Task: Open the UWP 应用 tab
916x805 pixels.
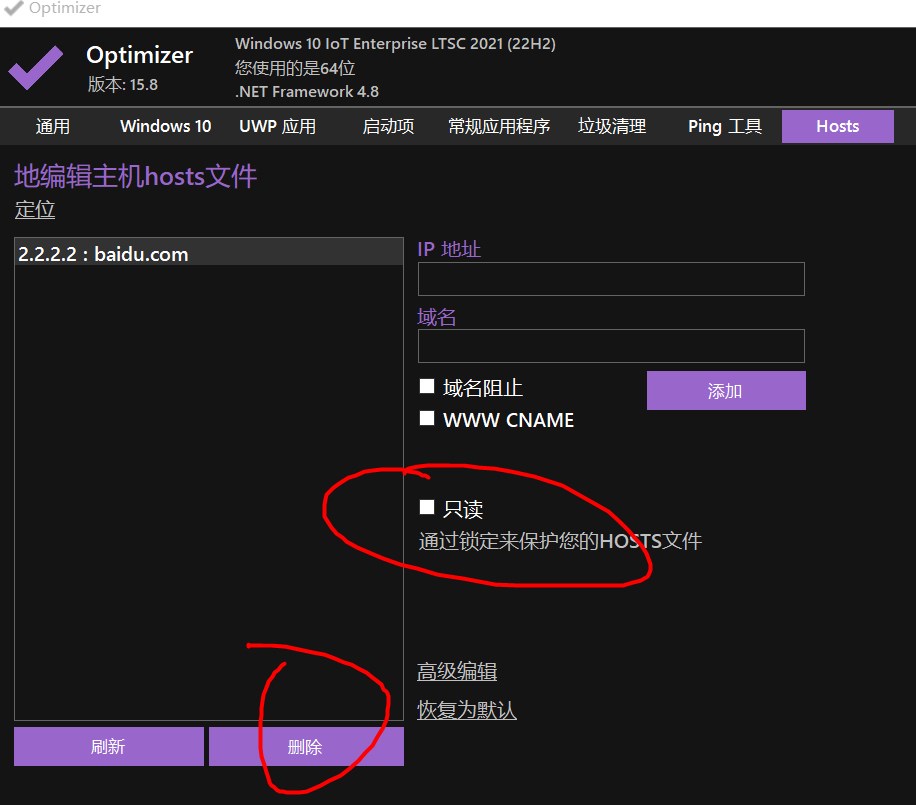Action: (277, 126)
